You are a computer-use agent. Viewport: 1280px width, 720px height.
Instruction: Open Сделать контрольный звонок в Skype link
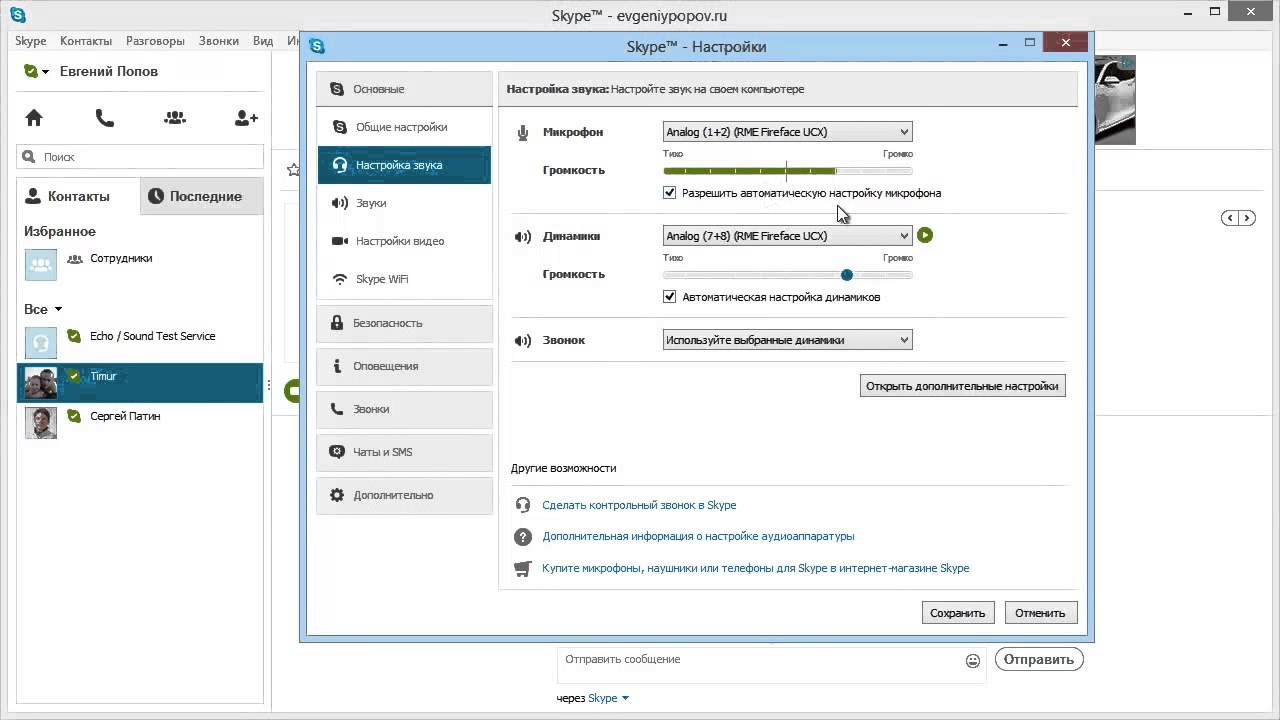tap(639, 505)
